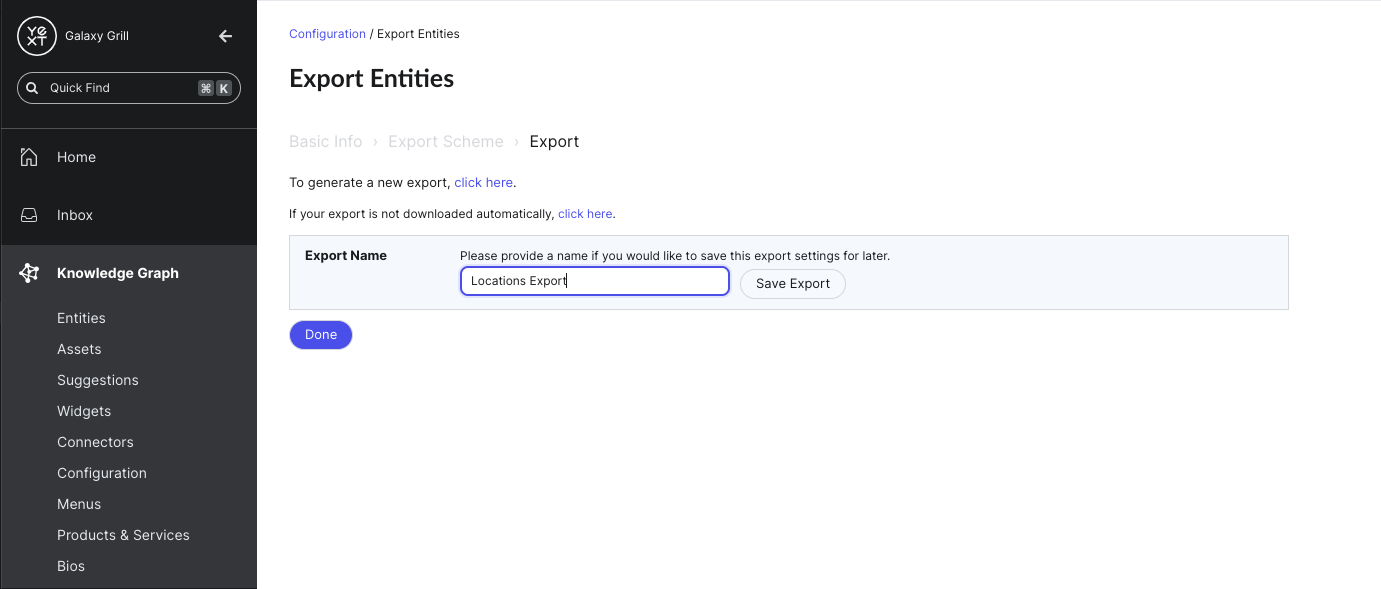Open the Widgets section
Image resolution: width=1381 pixels, height=589 pixels.
click(84, 411)
